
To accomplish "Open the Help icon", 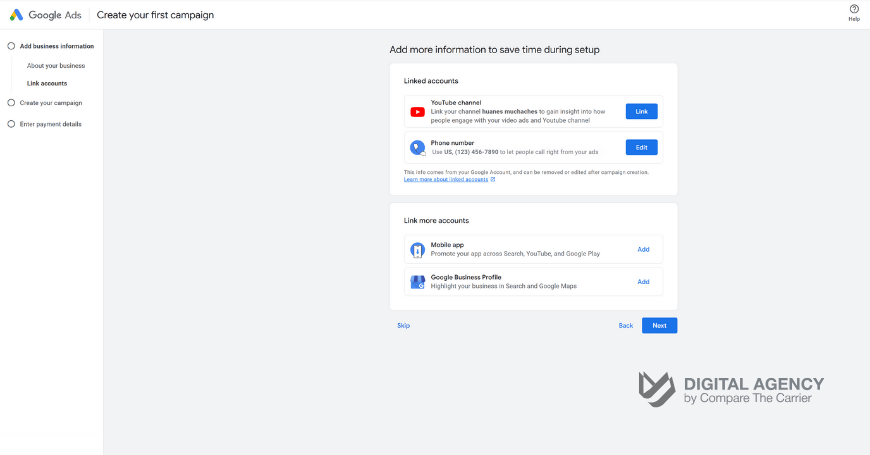I will (854, 9).
